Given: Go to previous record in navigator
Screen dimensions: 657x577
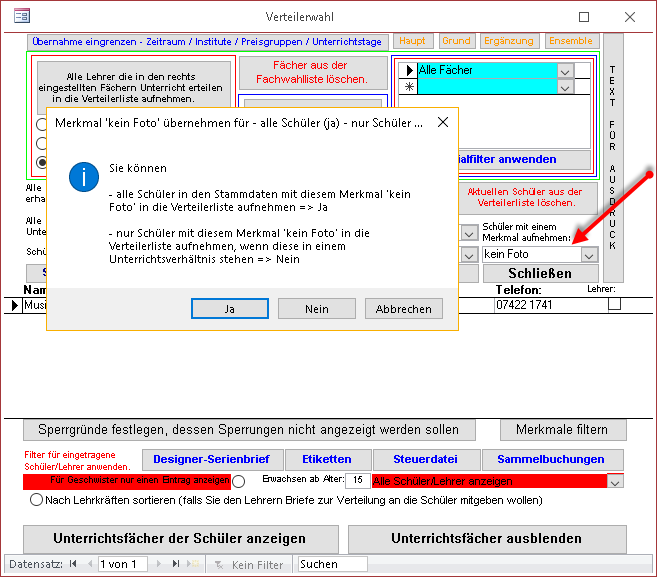Looking at the screenshot, I should click(x=87, y=565).
